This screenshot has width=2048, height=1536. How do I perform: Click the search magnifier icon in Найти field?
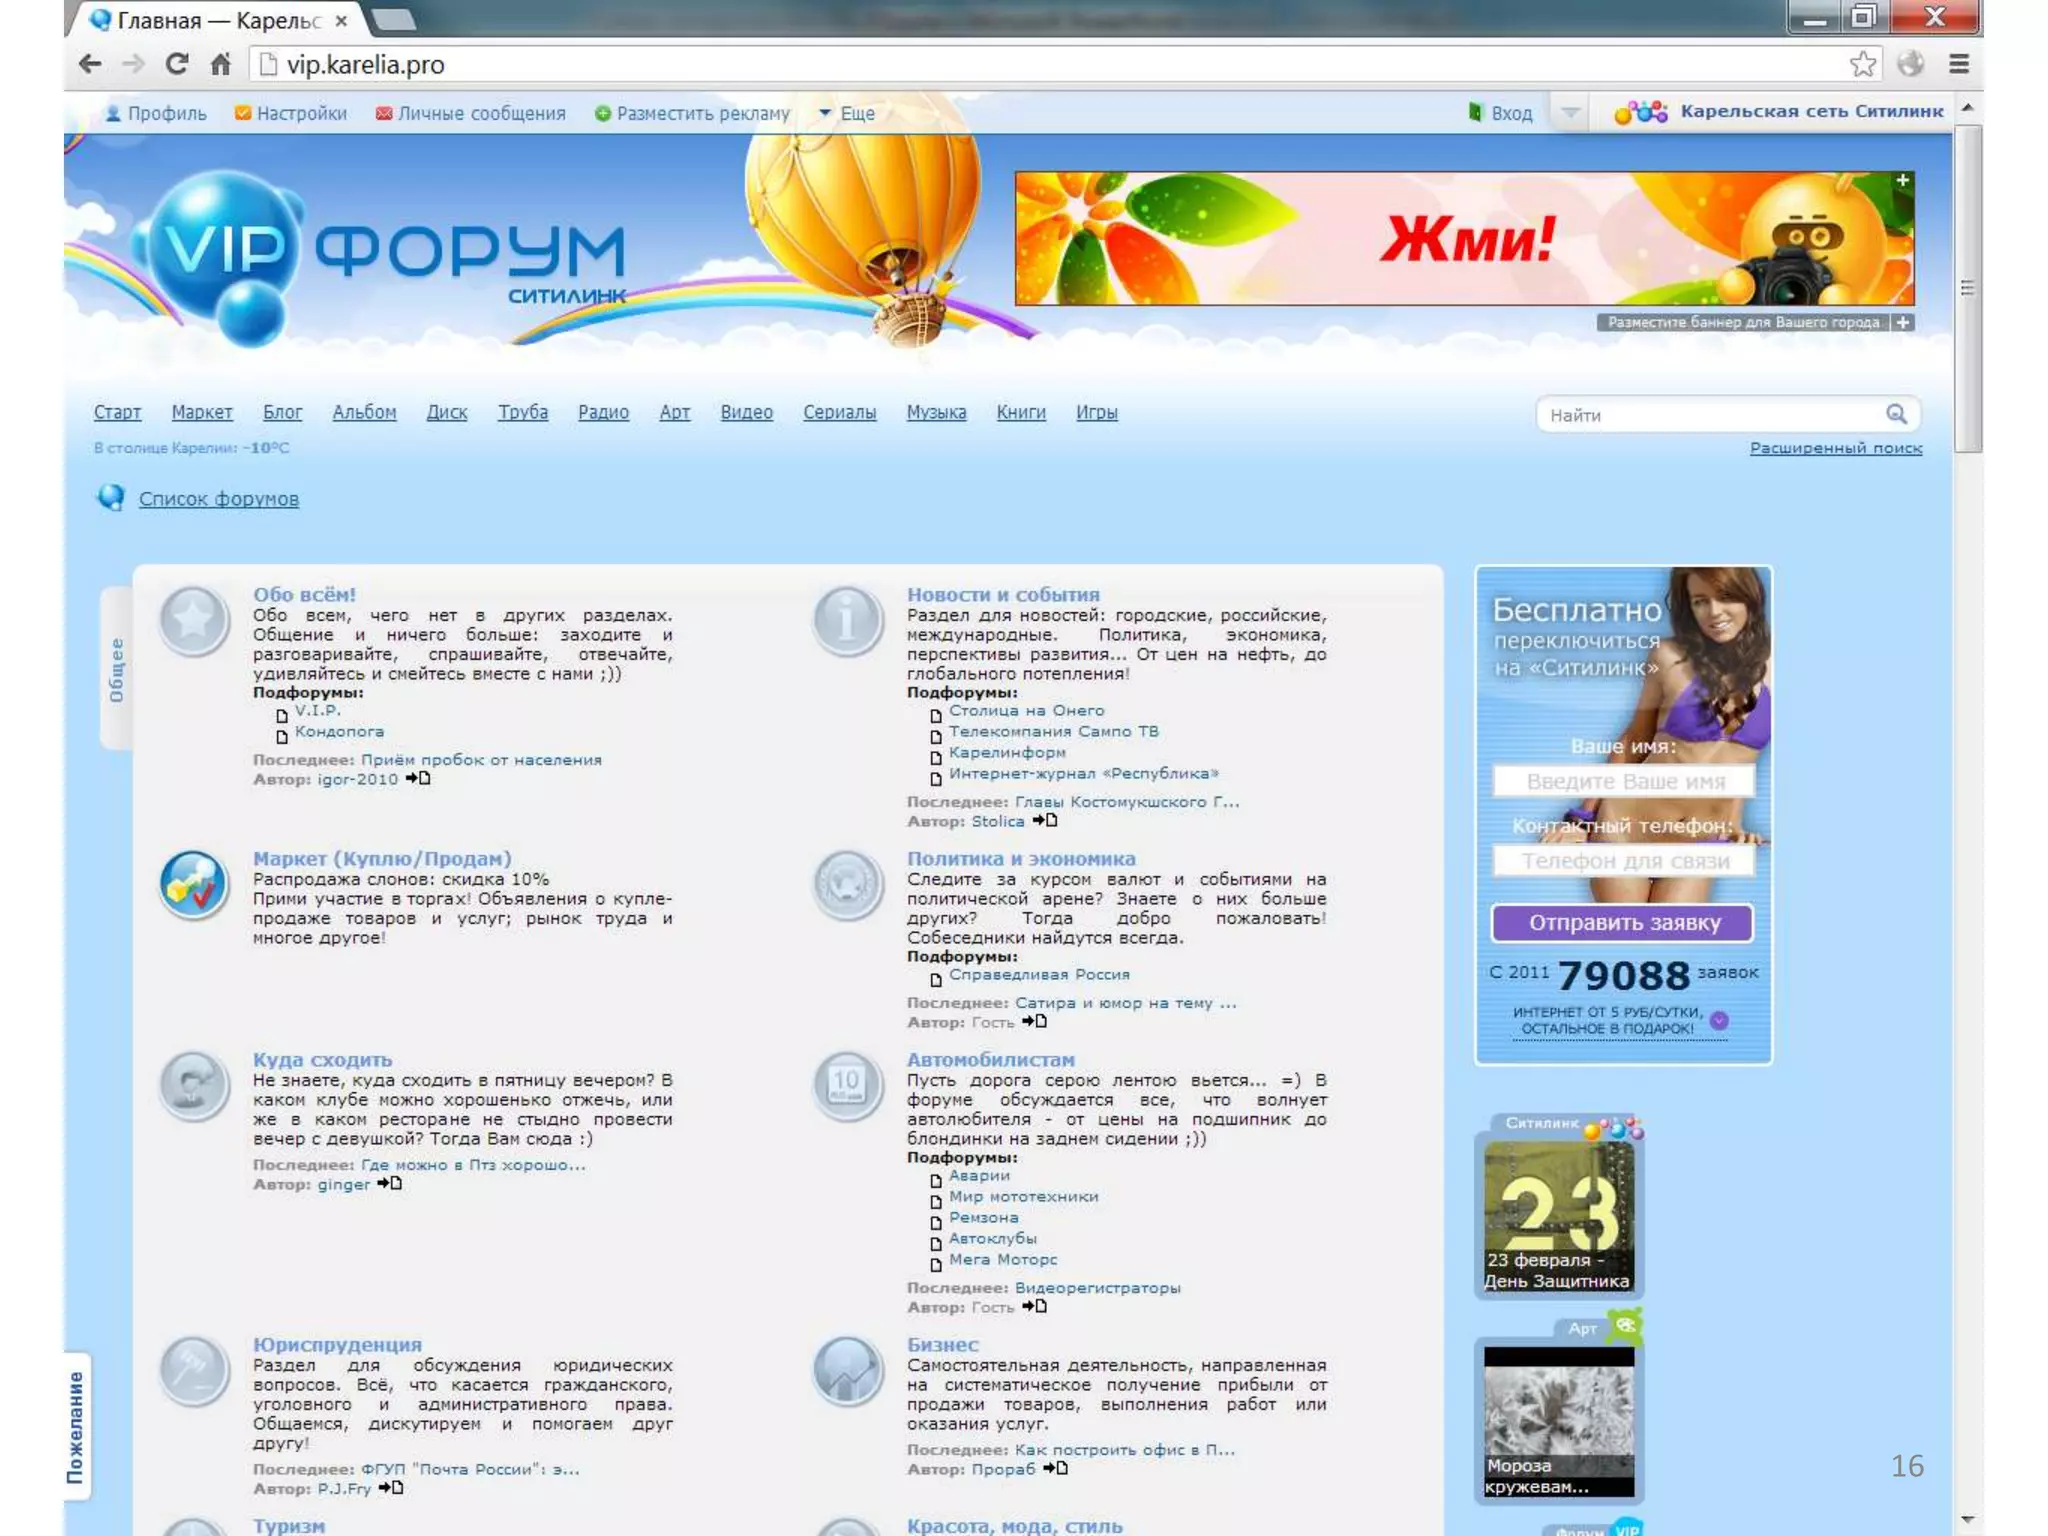pyautogui.click(x=1896, y=414)
